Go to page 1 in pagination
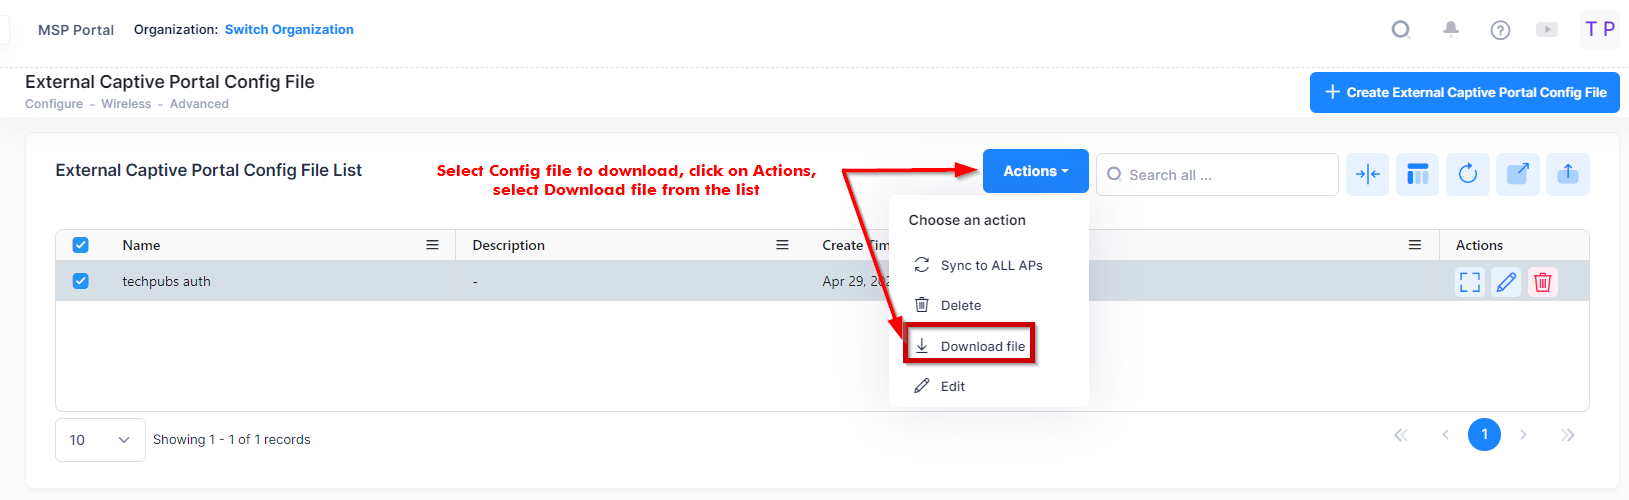This screenshot has width=1629, height=500. click(x=1484, y=434)
